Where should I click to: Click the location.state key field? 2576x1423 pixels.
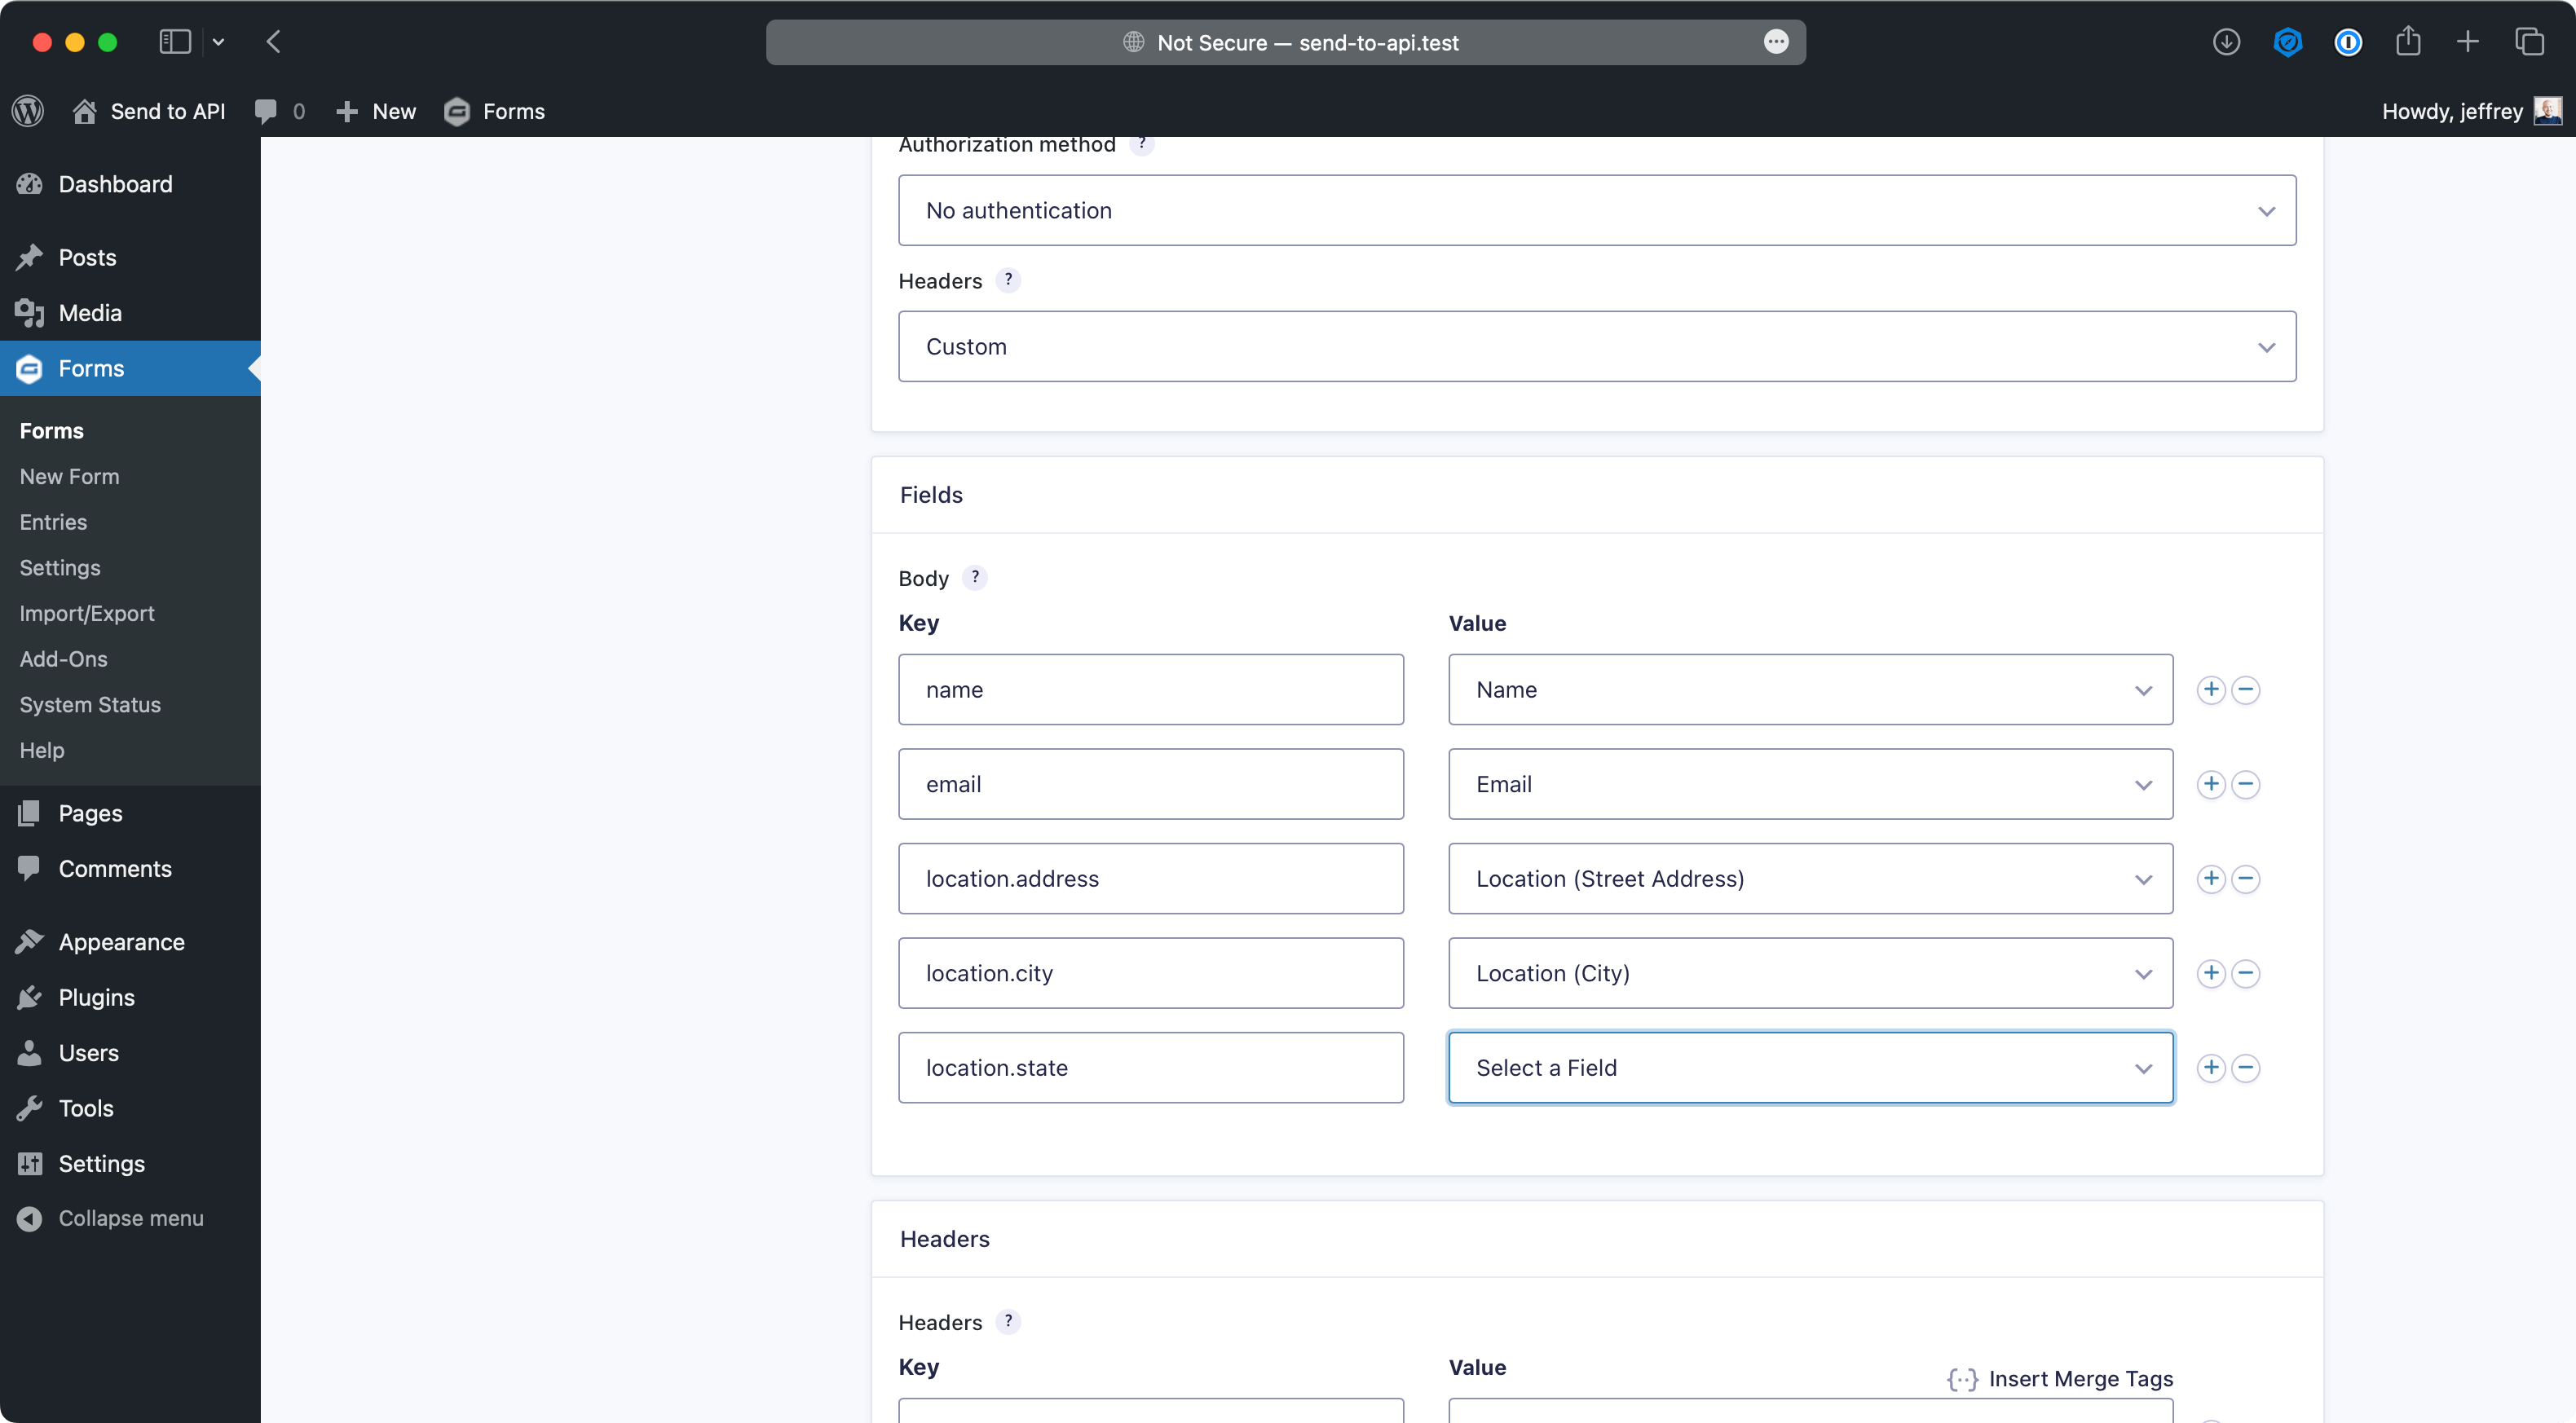coord(1150,1068)
